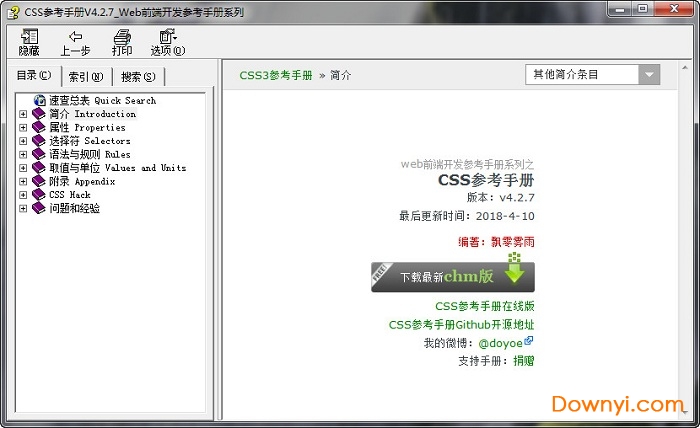Select the 取值与单位 Values and Units label
This screenshot has width=700, height=428.
pos(117,168)
